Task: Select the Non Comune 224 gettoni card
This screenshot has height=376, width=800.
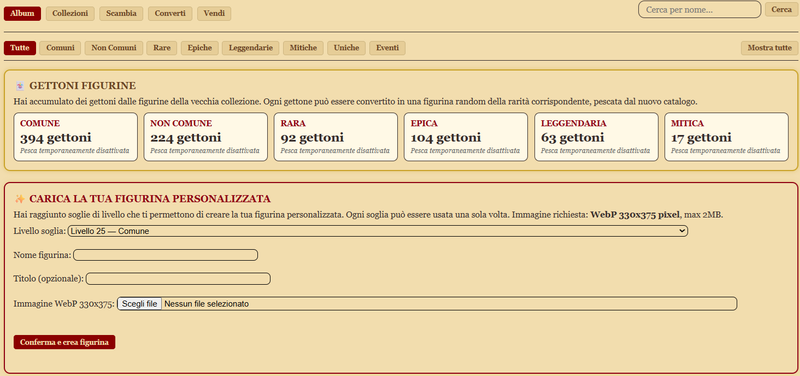Action: (x=206, y=137)
